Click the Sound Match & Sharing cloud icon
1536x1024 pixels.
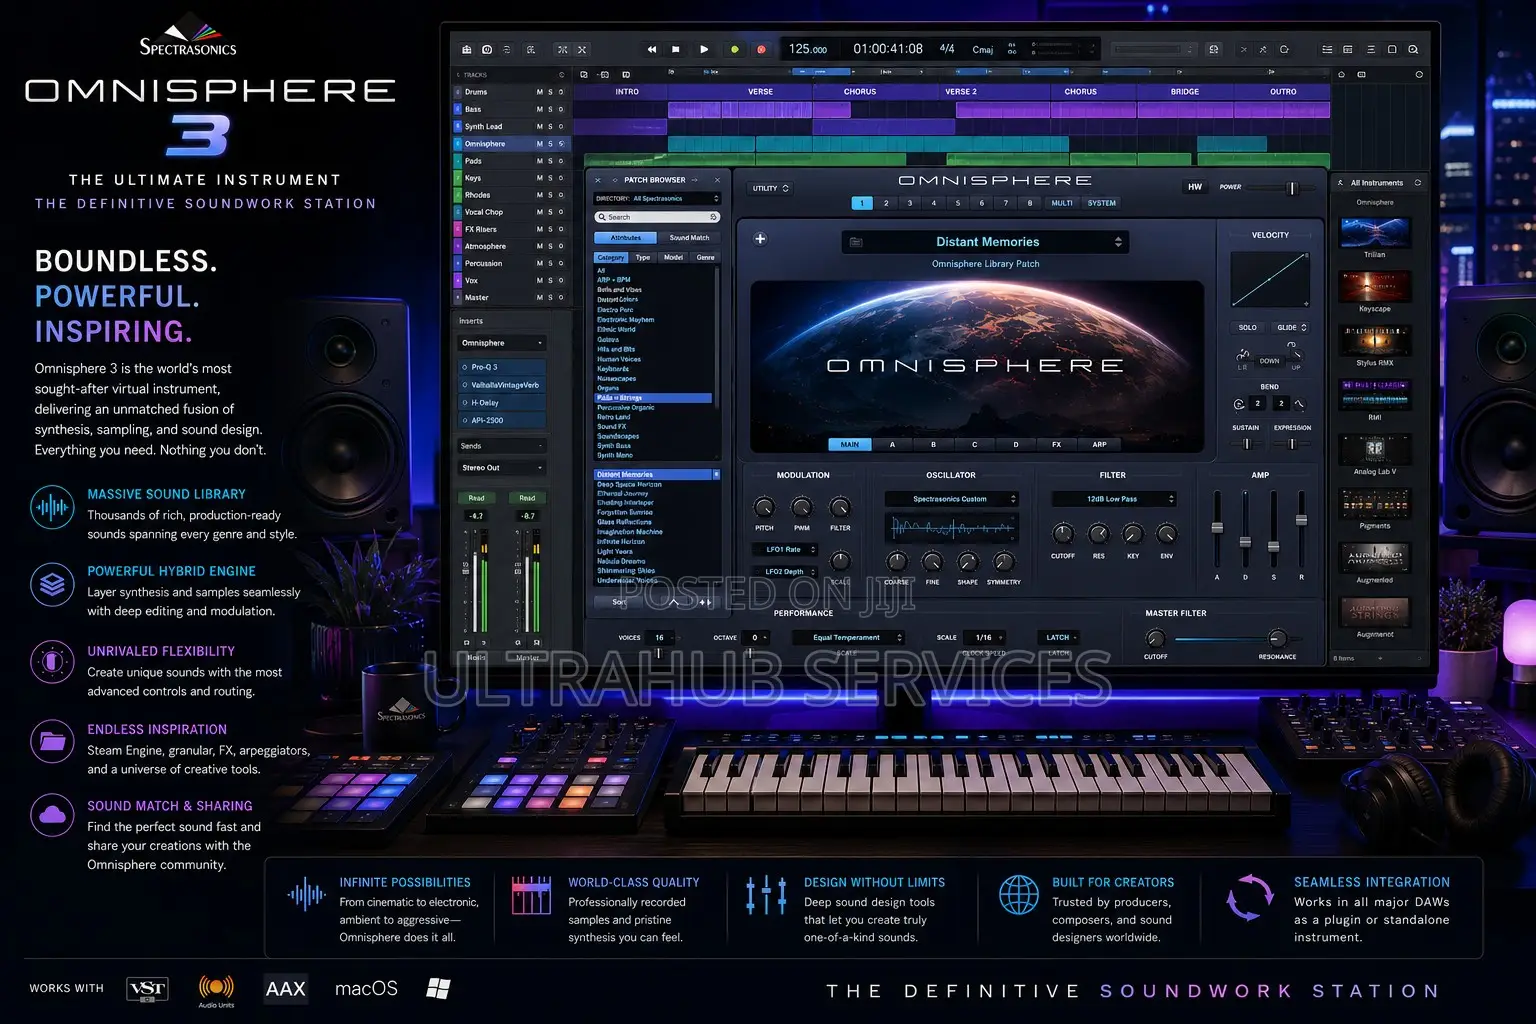coord(52,815)
